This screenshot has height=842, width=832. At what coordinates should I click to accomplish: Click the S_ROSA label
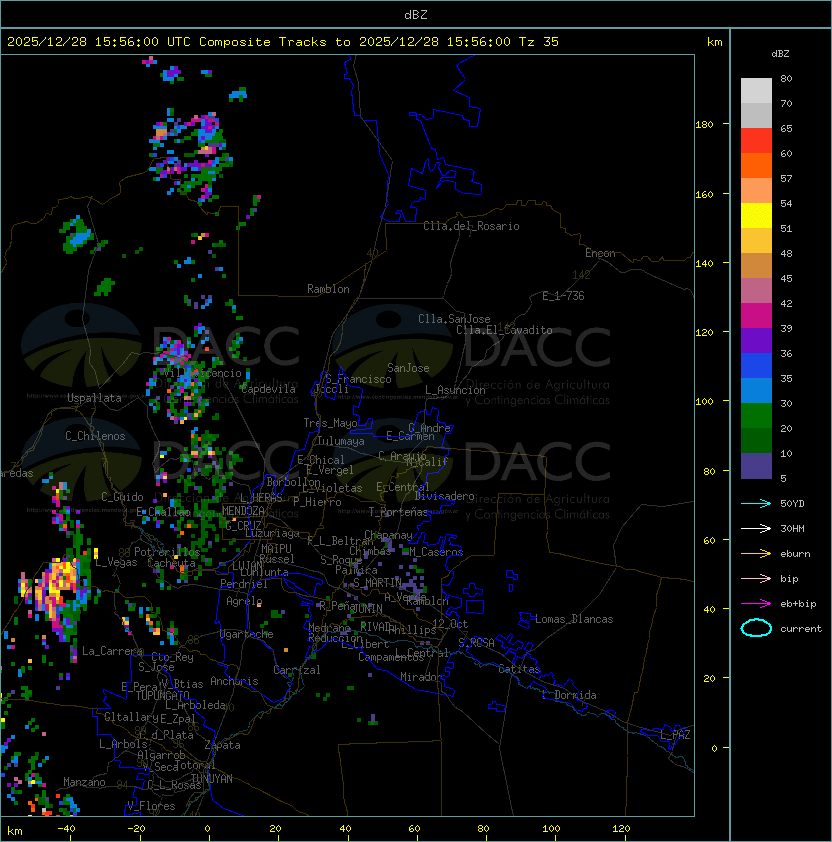[x=476, y=643]
